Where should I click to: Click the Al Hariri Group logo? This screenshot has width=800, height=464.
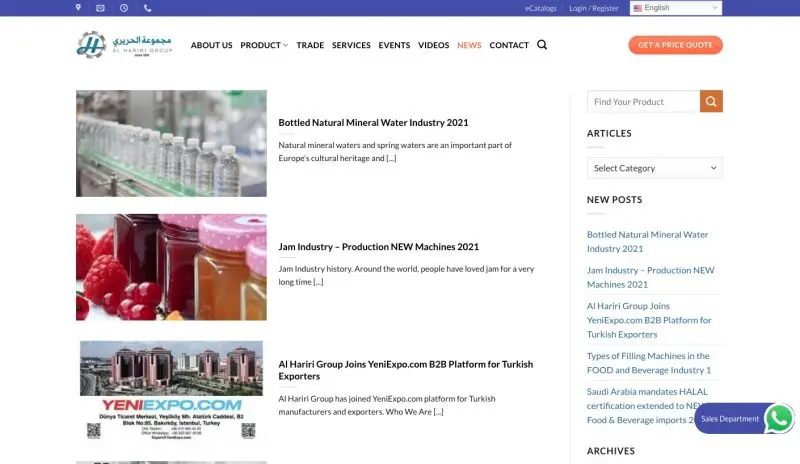124,45
